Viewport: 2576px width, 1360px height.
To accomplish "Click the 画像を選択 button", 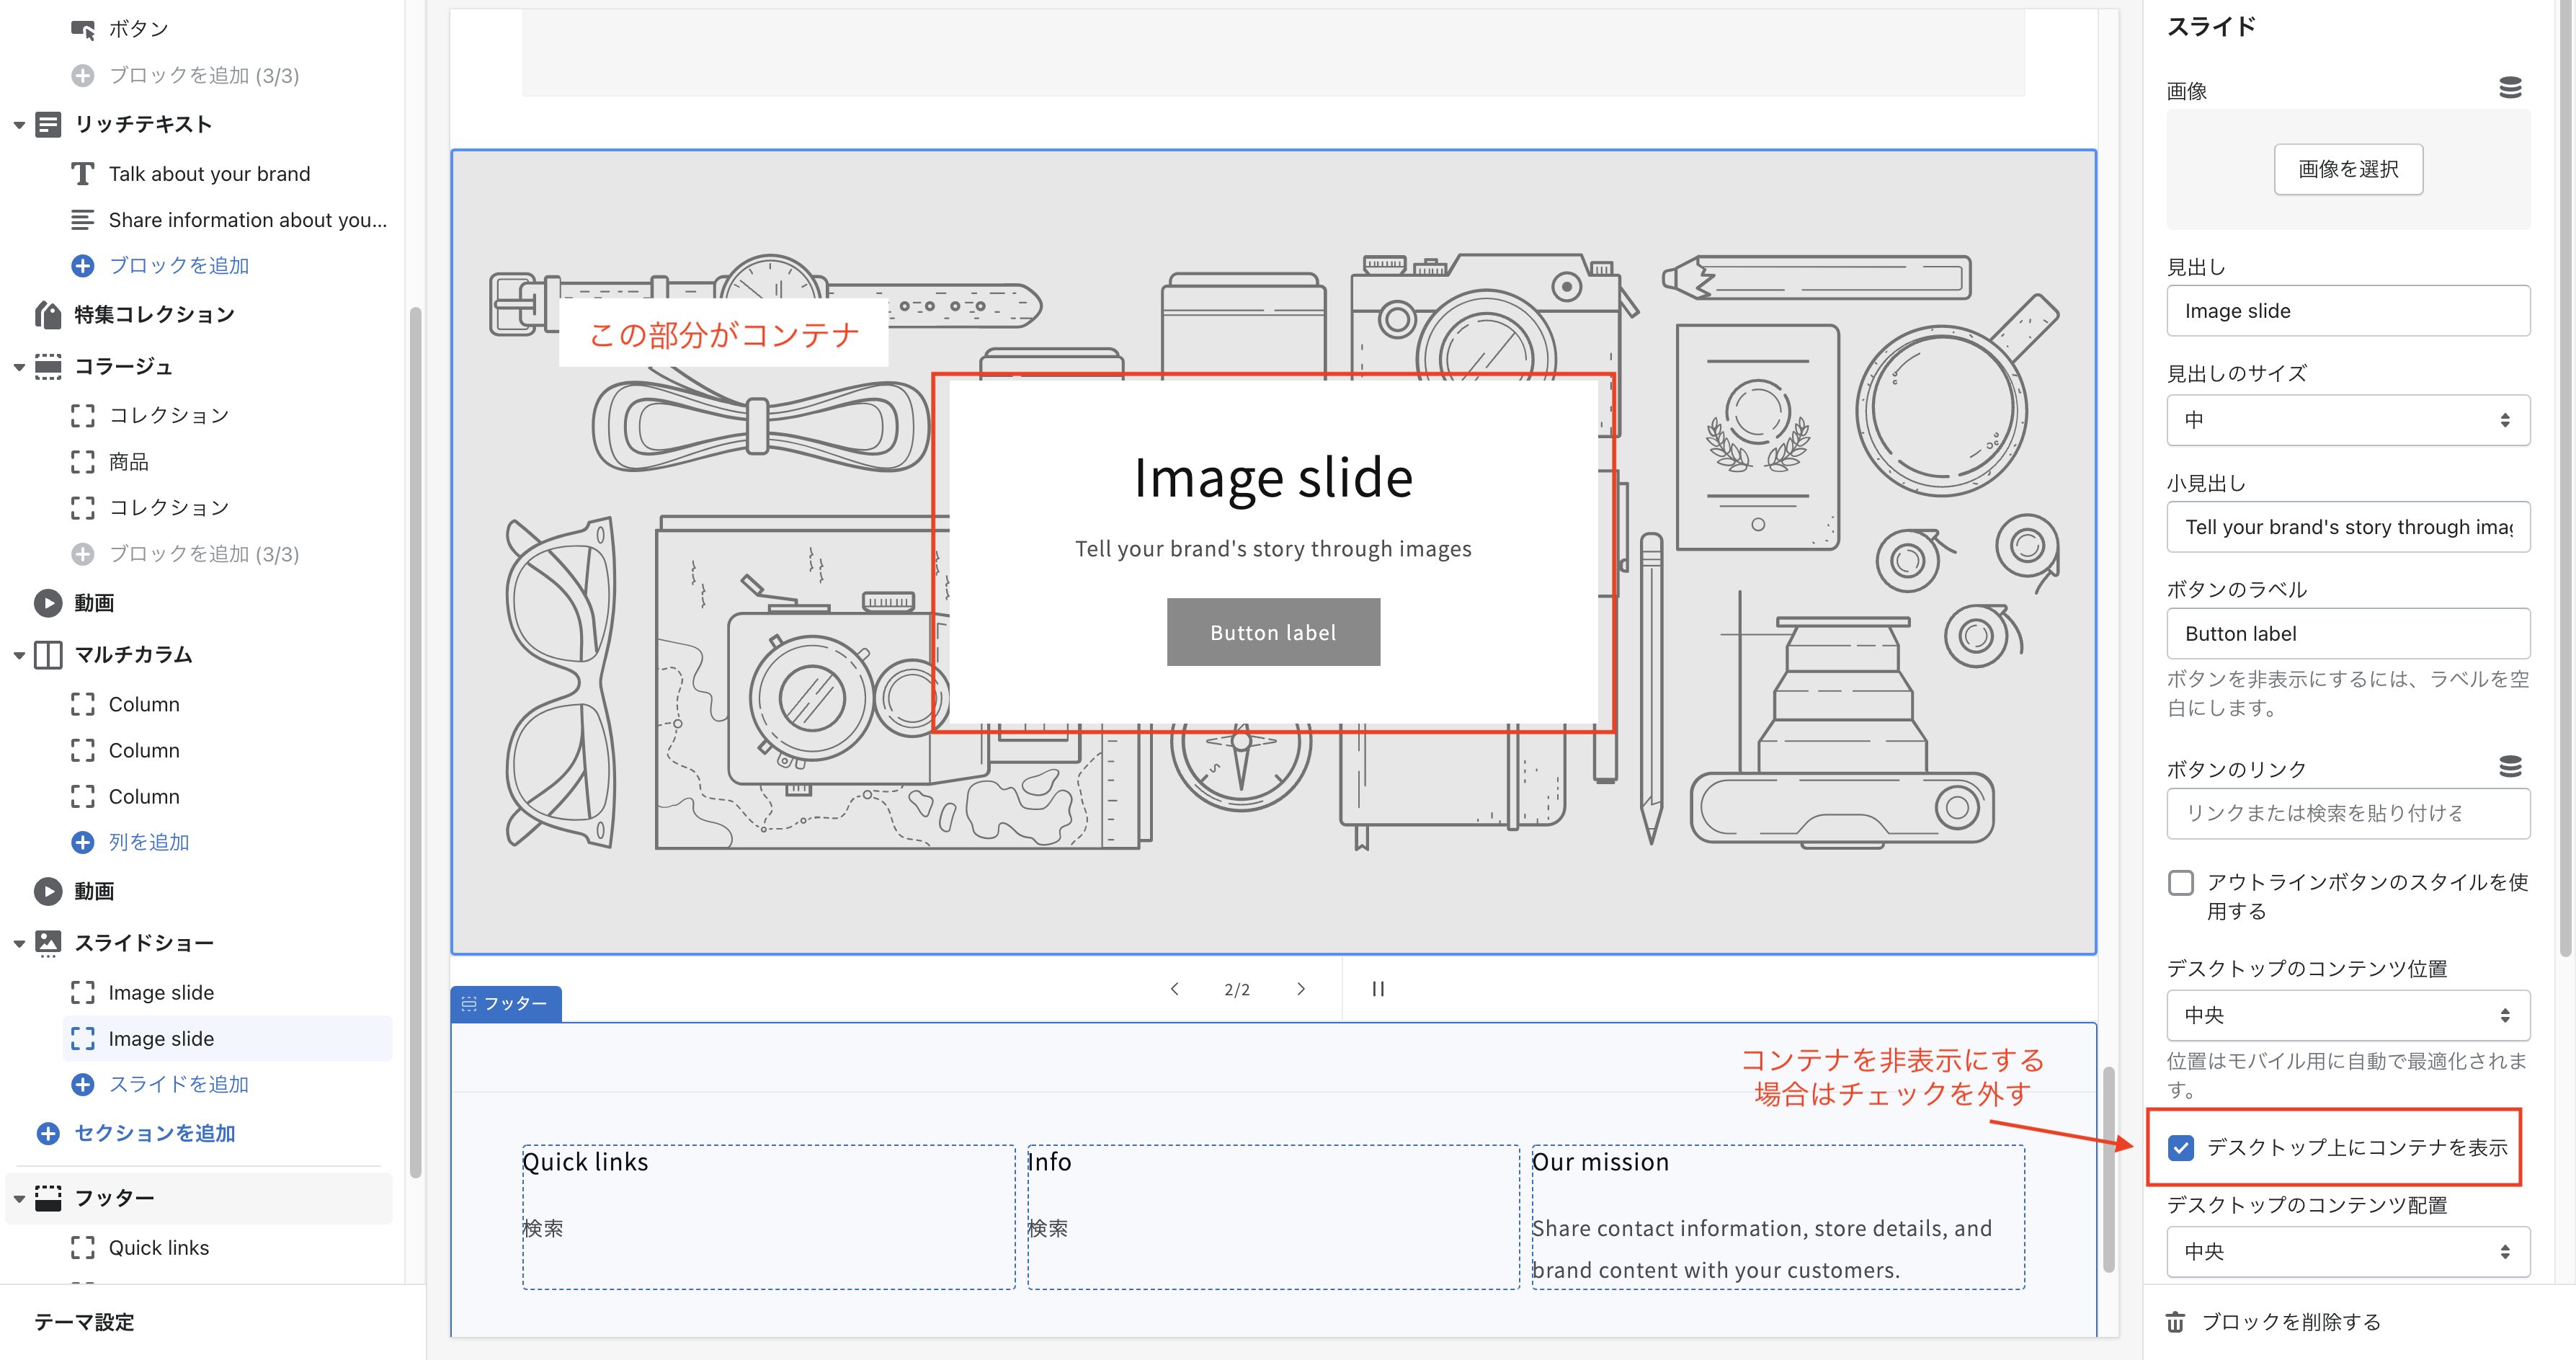I will coord(2348,169).
